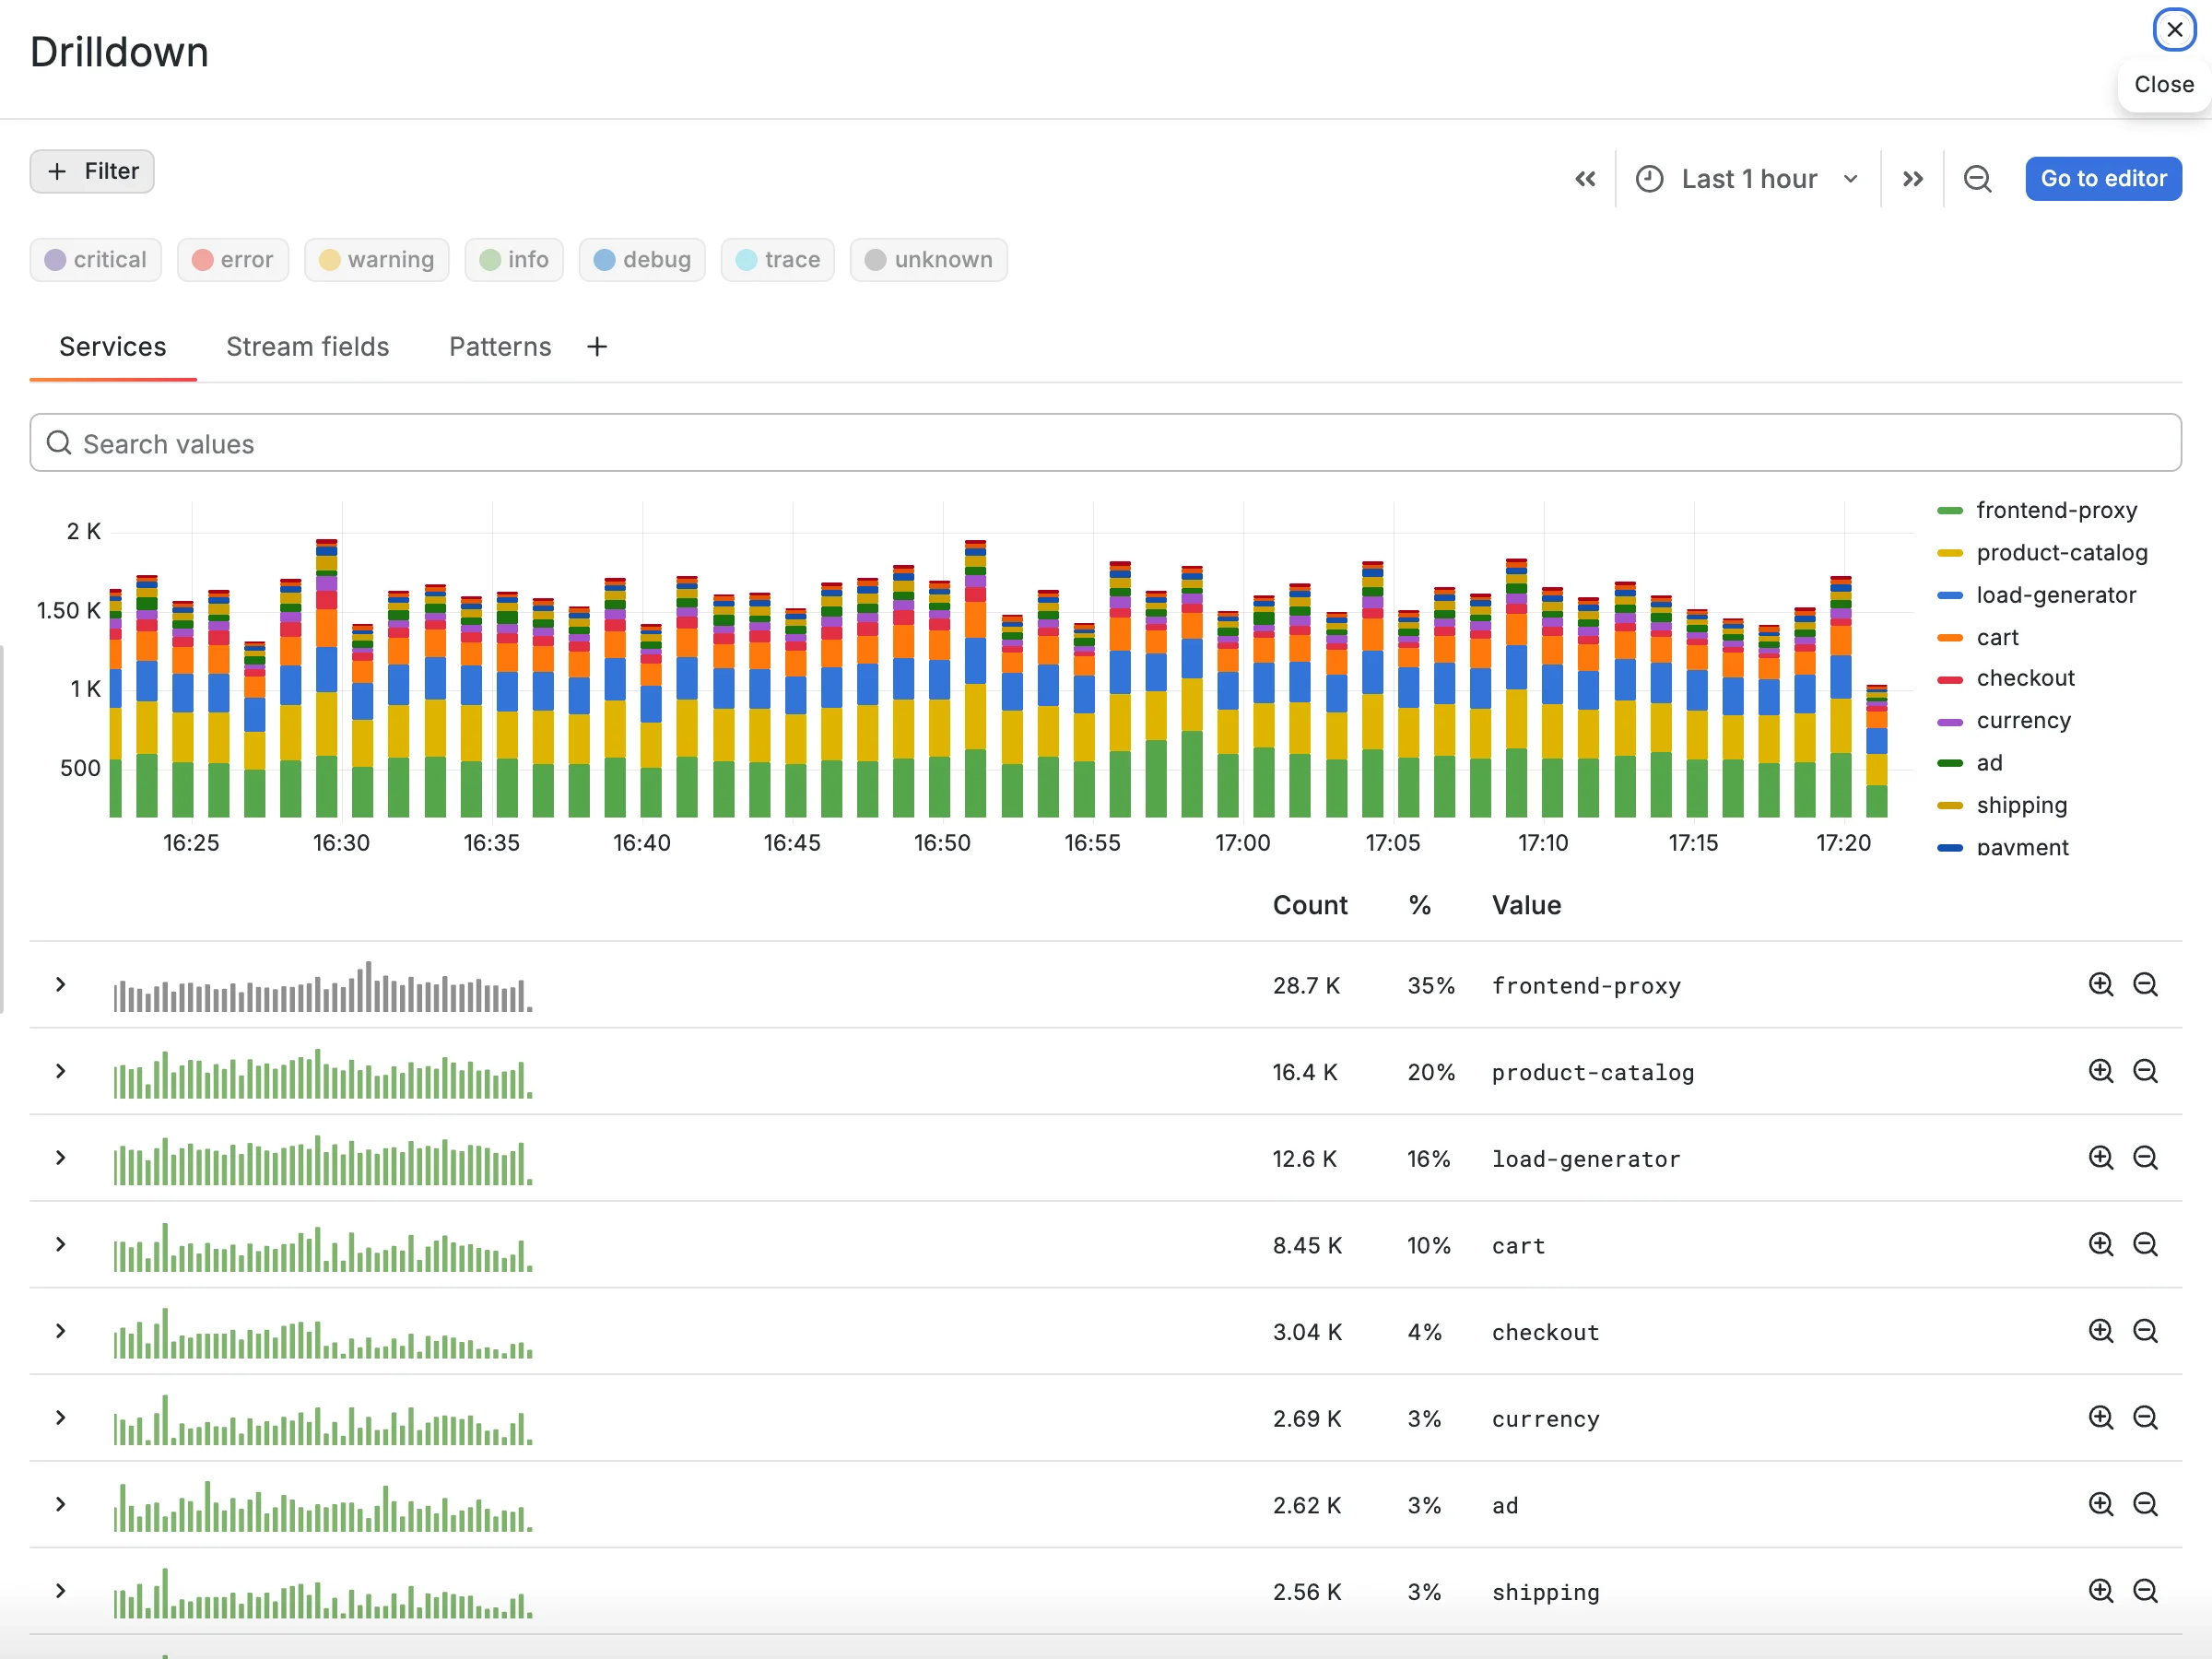This screenshot has height=1659, width=2212.
Task: Include checkout using the plus magnifier
Action: (x=2100, y=1331)
